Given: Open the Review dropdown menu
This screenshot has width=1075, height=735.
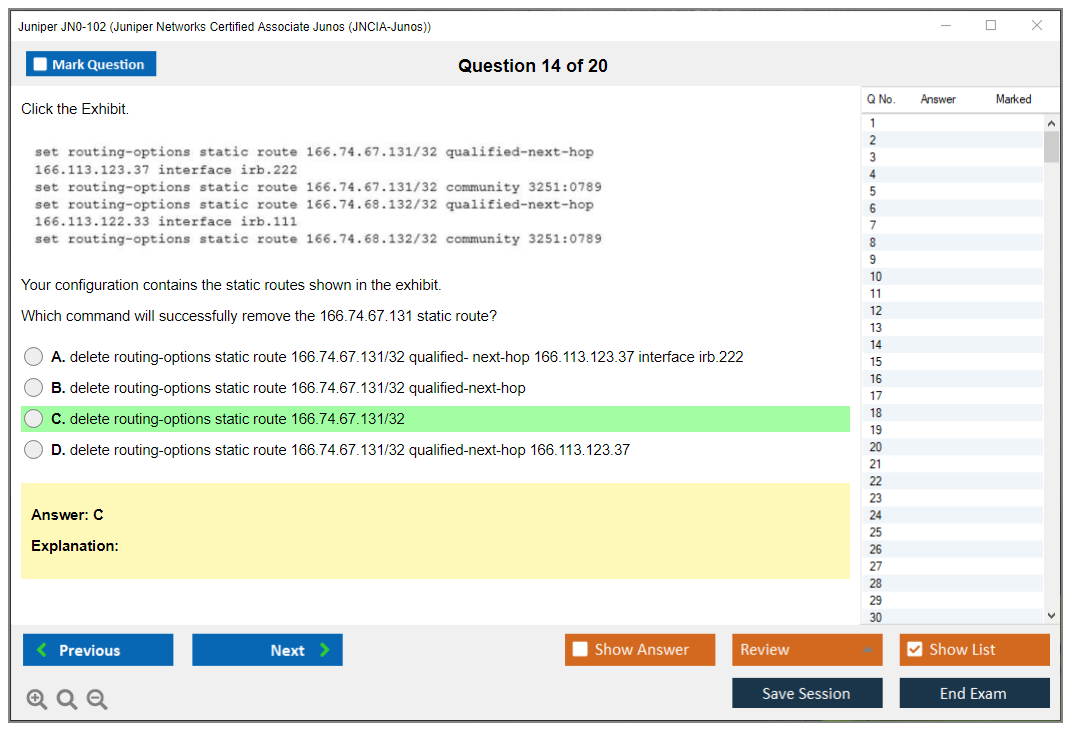Looking at the screenshot, I should 807,650.
